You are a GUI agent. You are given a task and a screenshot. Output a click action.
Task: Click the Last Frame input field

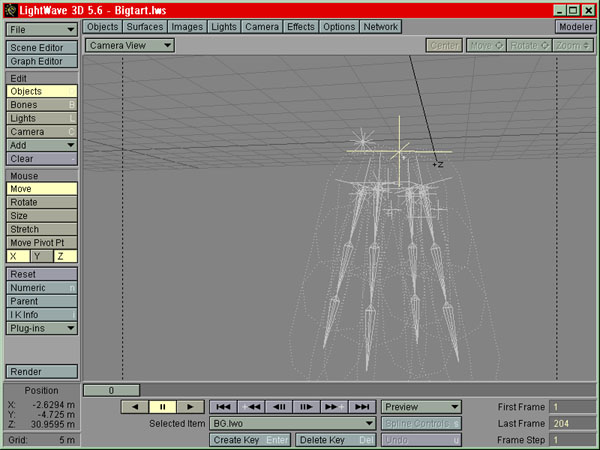(x=569, y=424)
